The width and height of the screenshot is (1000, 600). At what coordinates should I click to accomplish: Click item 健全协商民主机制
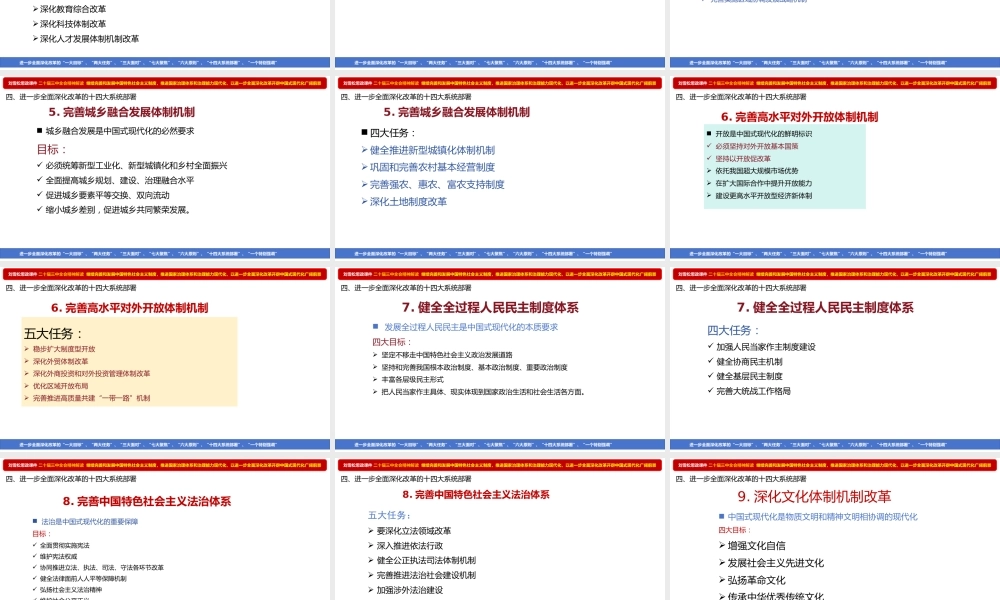point(749,362)
